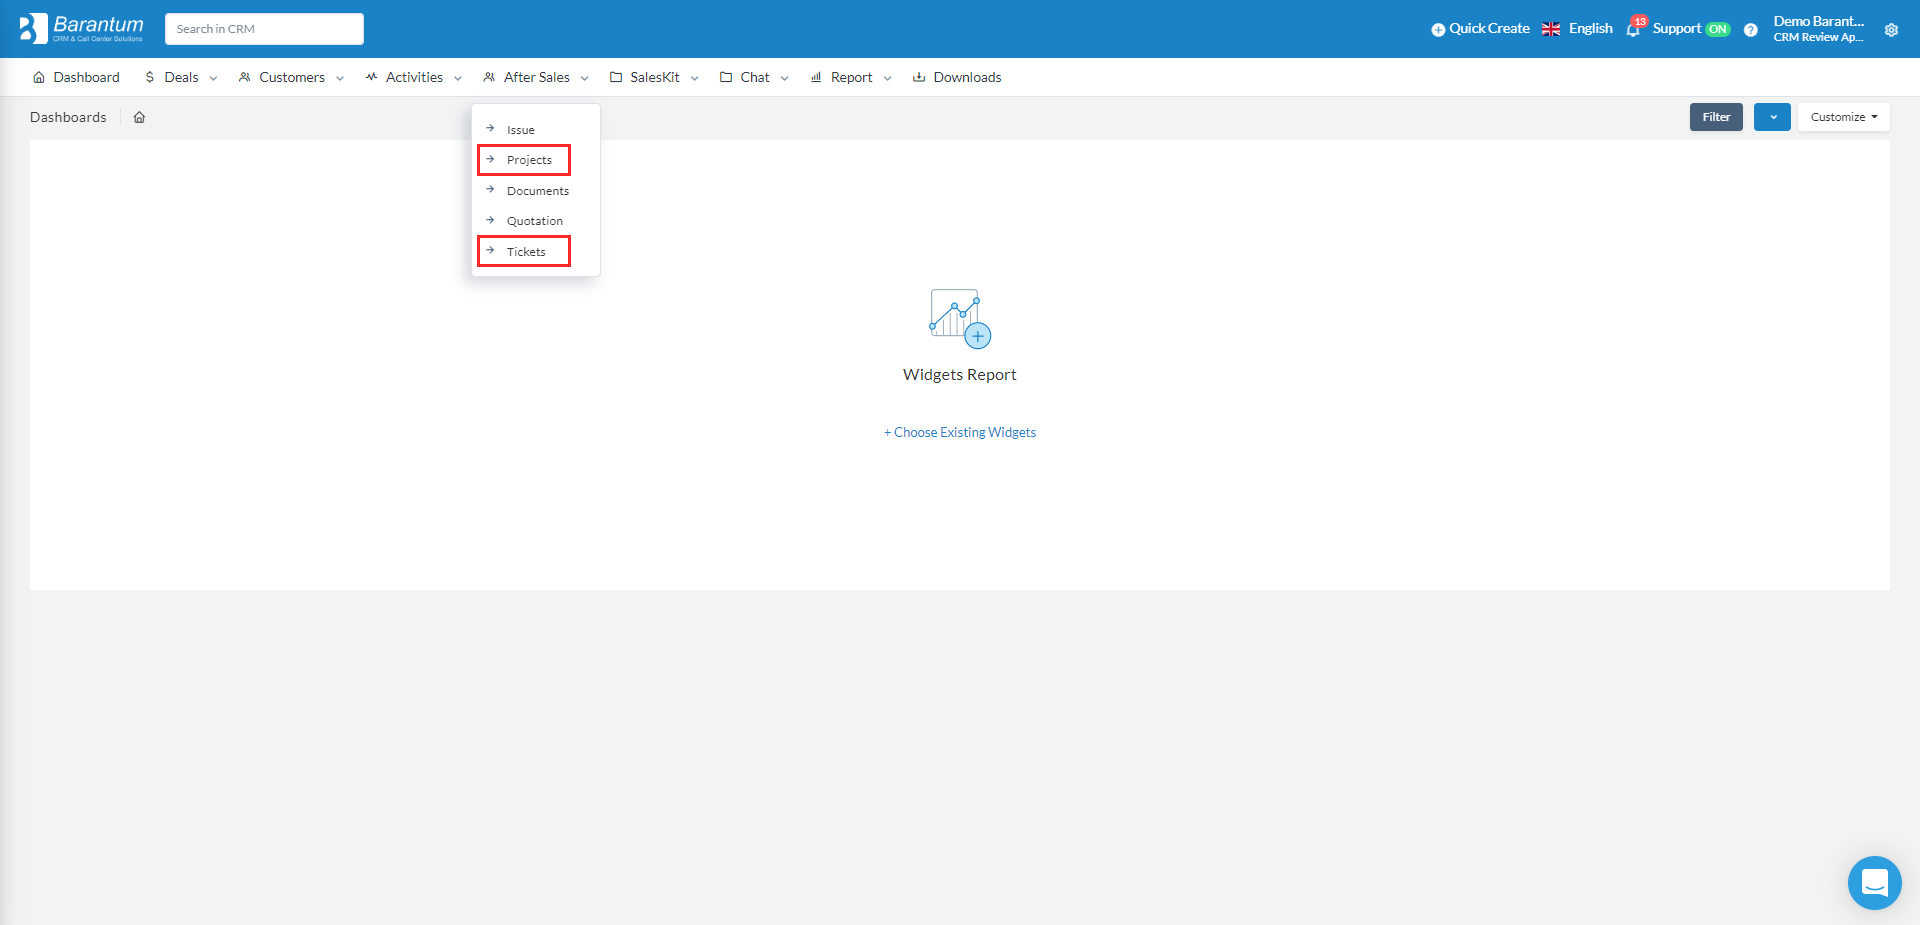Open the Activities menu
Screen dimensions: 1920x925
tap(414, 77)
